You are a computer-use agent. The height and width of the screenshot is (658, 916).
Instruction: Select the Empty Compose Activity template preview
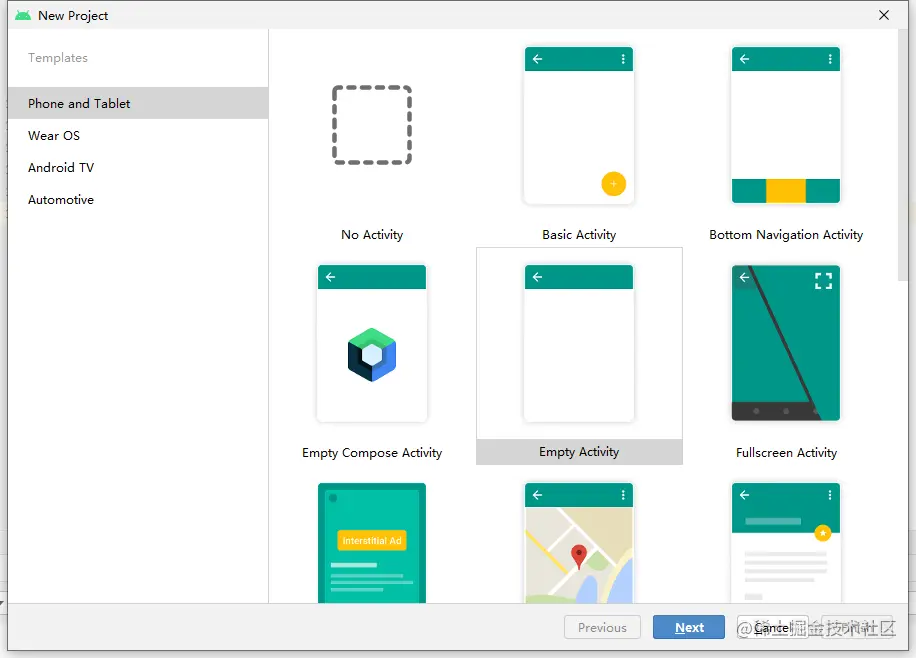click(x=372, y=343)
